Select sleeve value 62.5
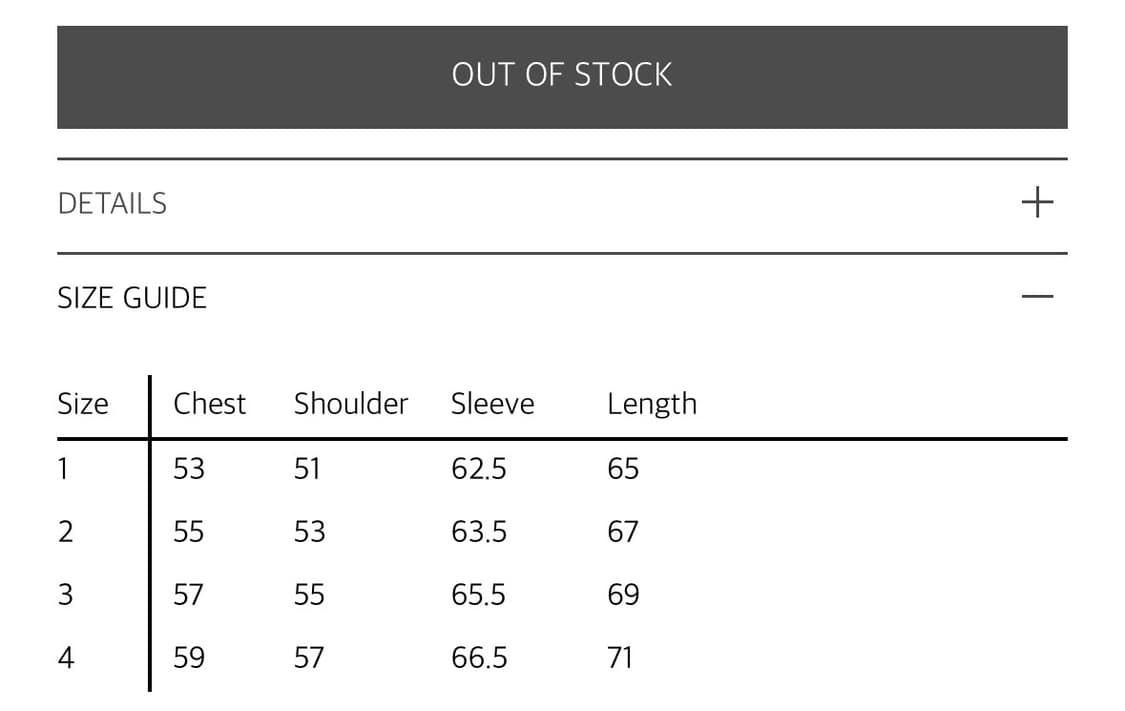This screenshot has width=1125, height=711. pyautogui.click(x=478, y=468)
